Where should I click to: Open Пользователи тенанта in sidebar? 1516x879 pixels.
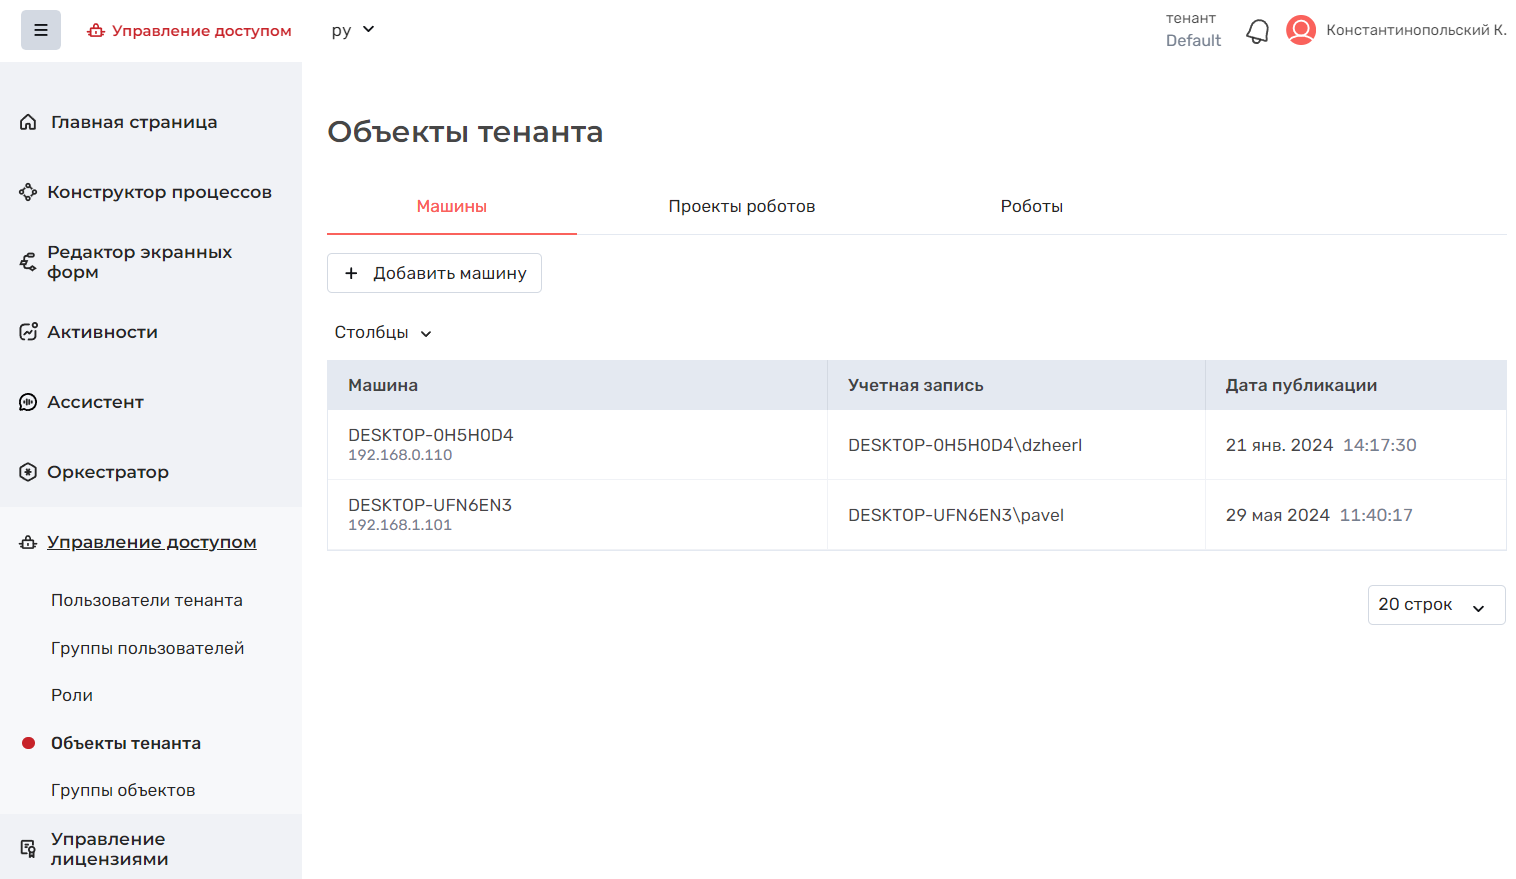click(x=147, y=600)
